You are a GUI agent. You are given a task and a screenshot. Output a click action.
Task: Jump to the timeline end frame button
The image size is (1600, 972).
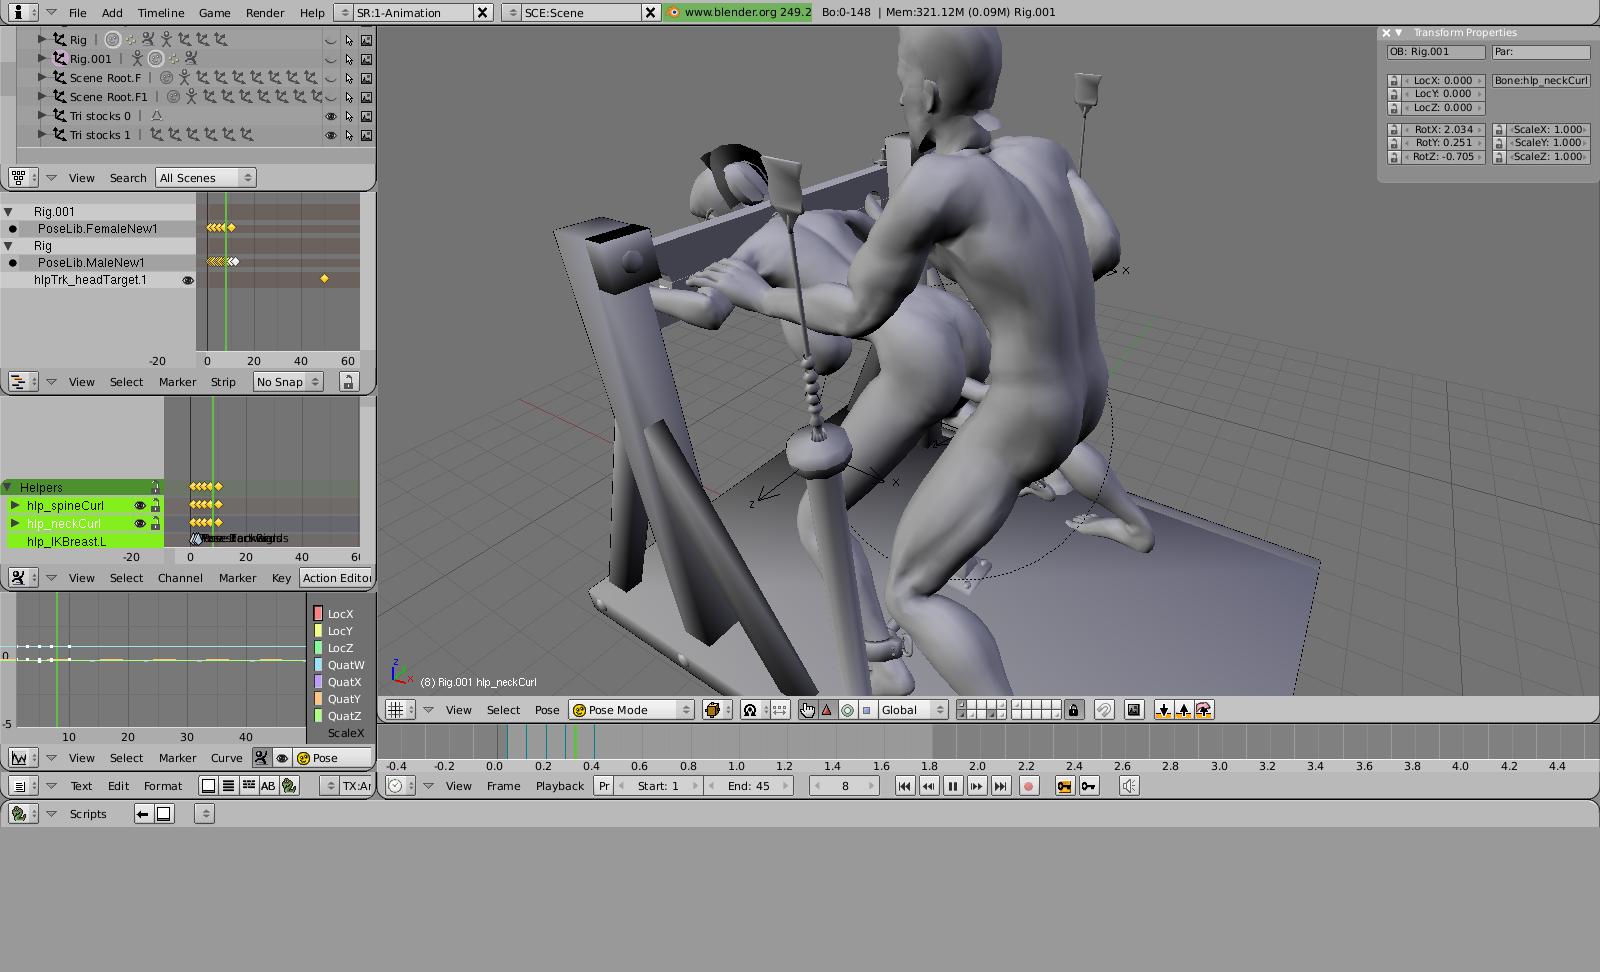point(1000,786)
